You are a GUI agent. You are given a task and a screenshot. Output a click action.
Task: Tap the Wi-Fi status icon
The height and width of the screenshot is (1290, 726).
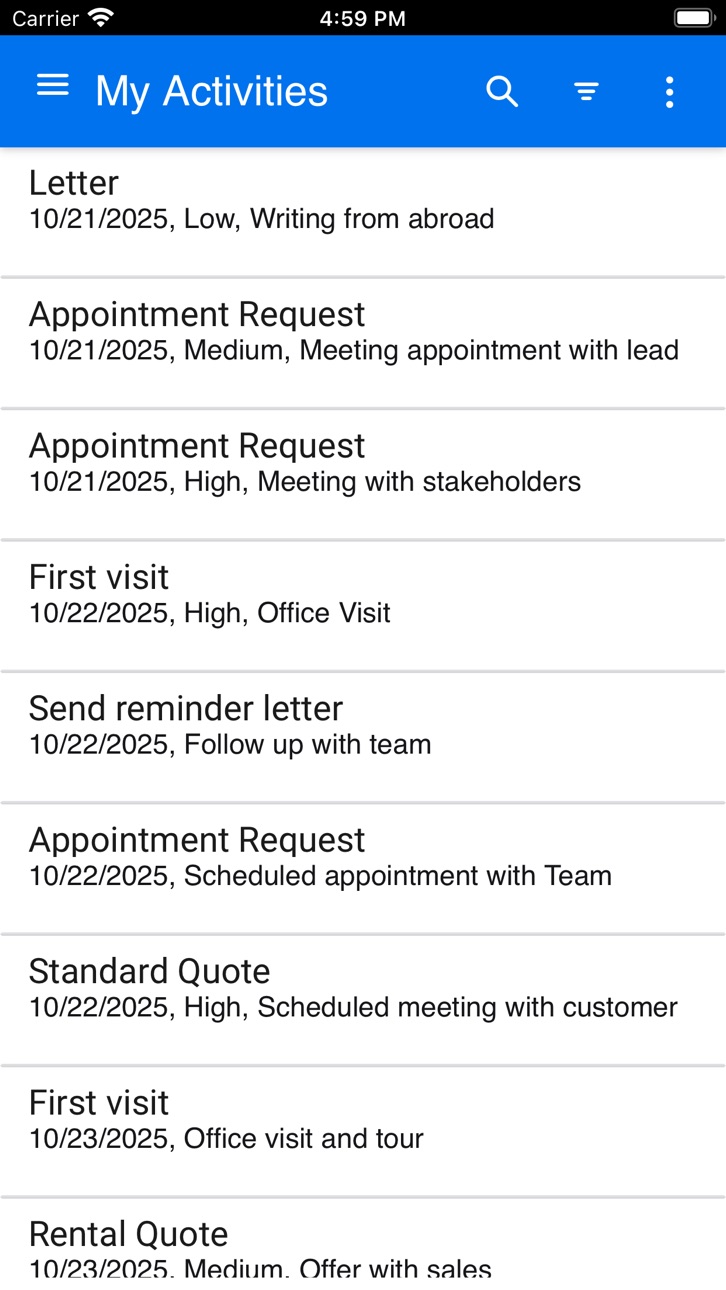point(101,18)
